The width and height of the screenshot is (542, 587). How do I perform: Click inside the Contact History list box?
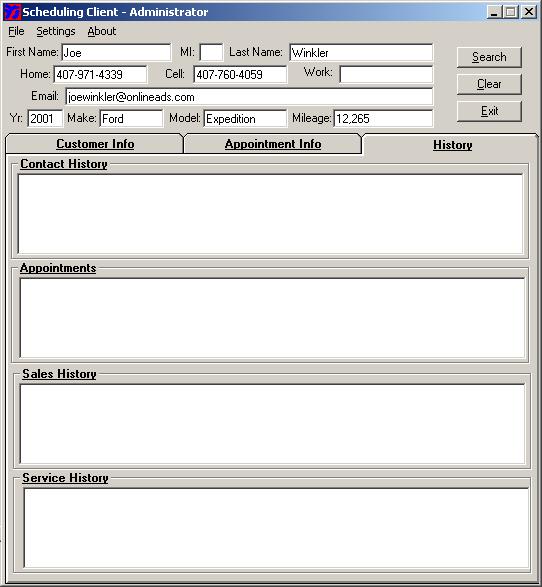(270, 214)
